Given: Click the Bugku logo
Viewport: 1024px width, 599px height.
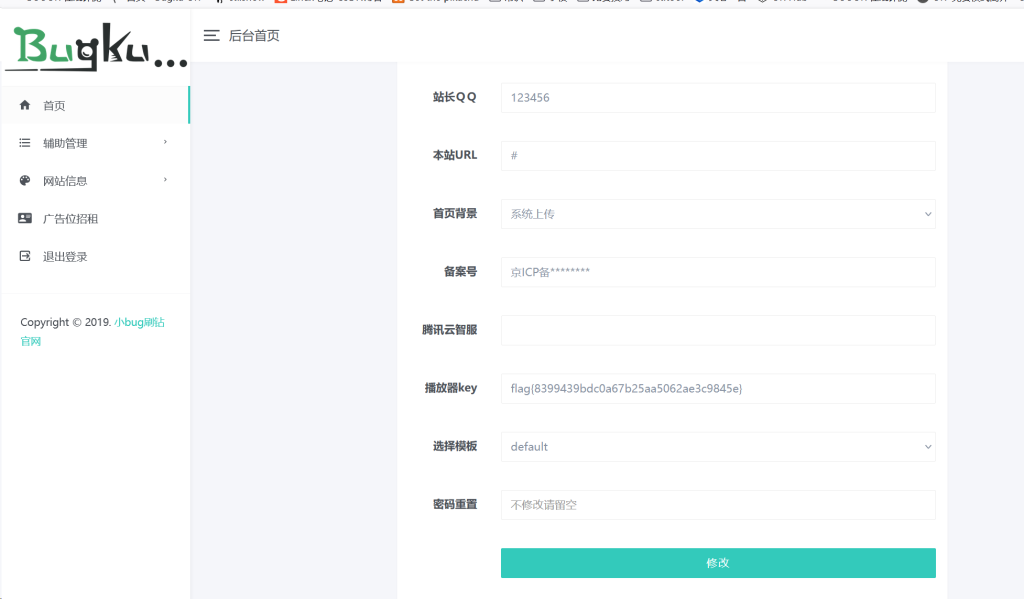Looking at the screenshot, I should (95, 48).
